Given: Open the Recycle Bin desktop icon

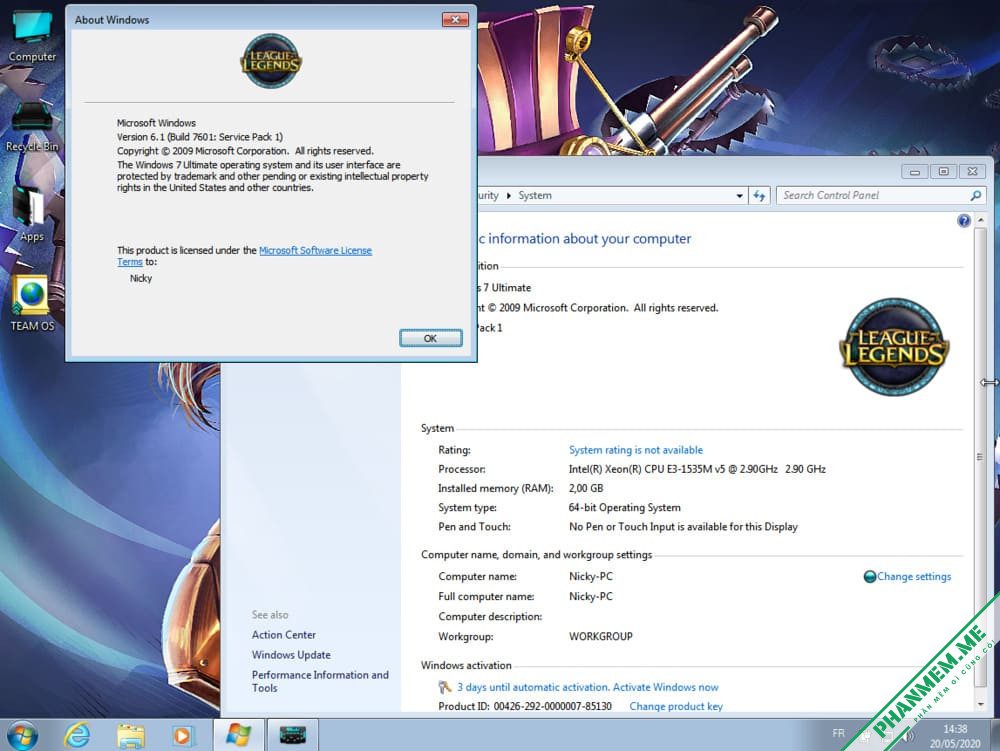Looking at the screenshot, I should click(x=32, y=128).
